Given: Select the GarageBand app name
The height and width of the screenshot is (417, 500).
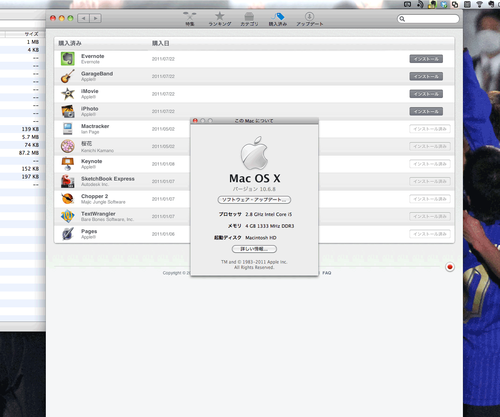Looking at the screenshot, I should click(x=97, y=74).
